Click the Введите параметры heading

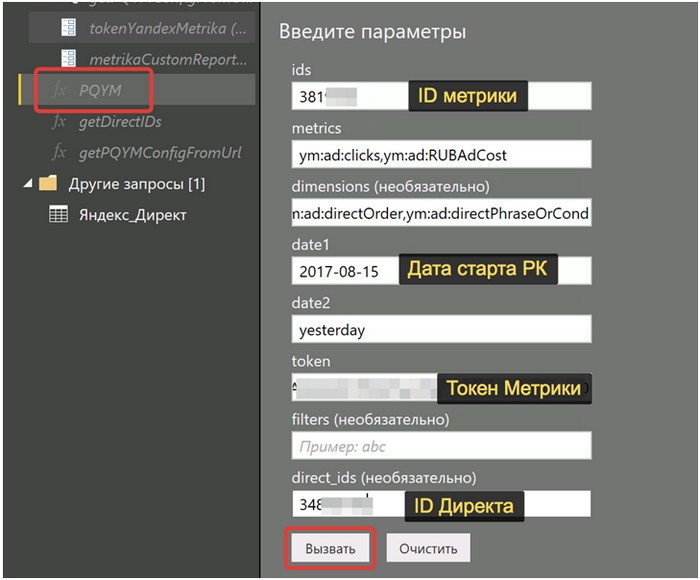click(x=372, y=32)
